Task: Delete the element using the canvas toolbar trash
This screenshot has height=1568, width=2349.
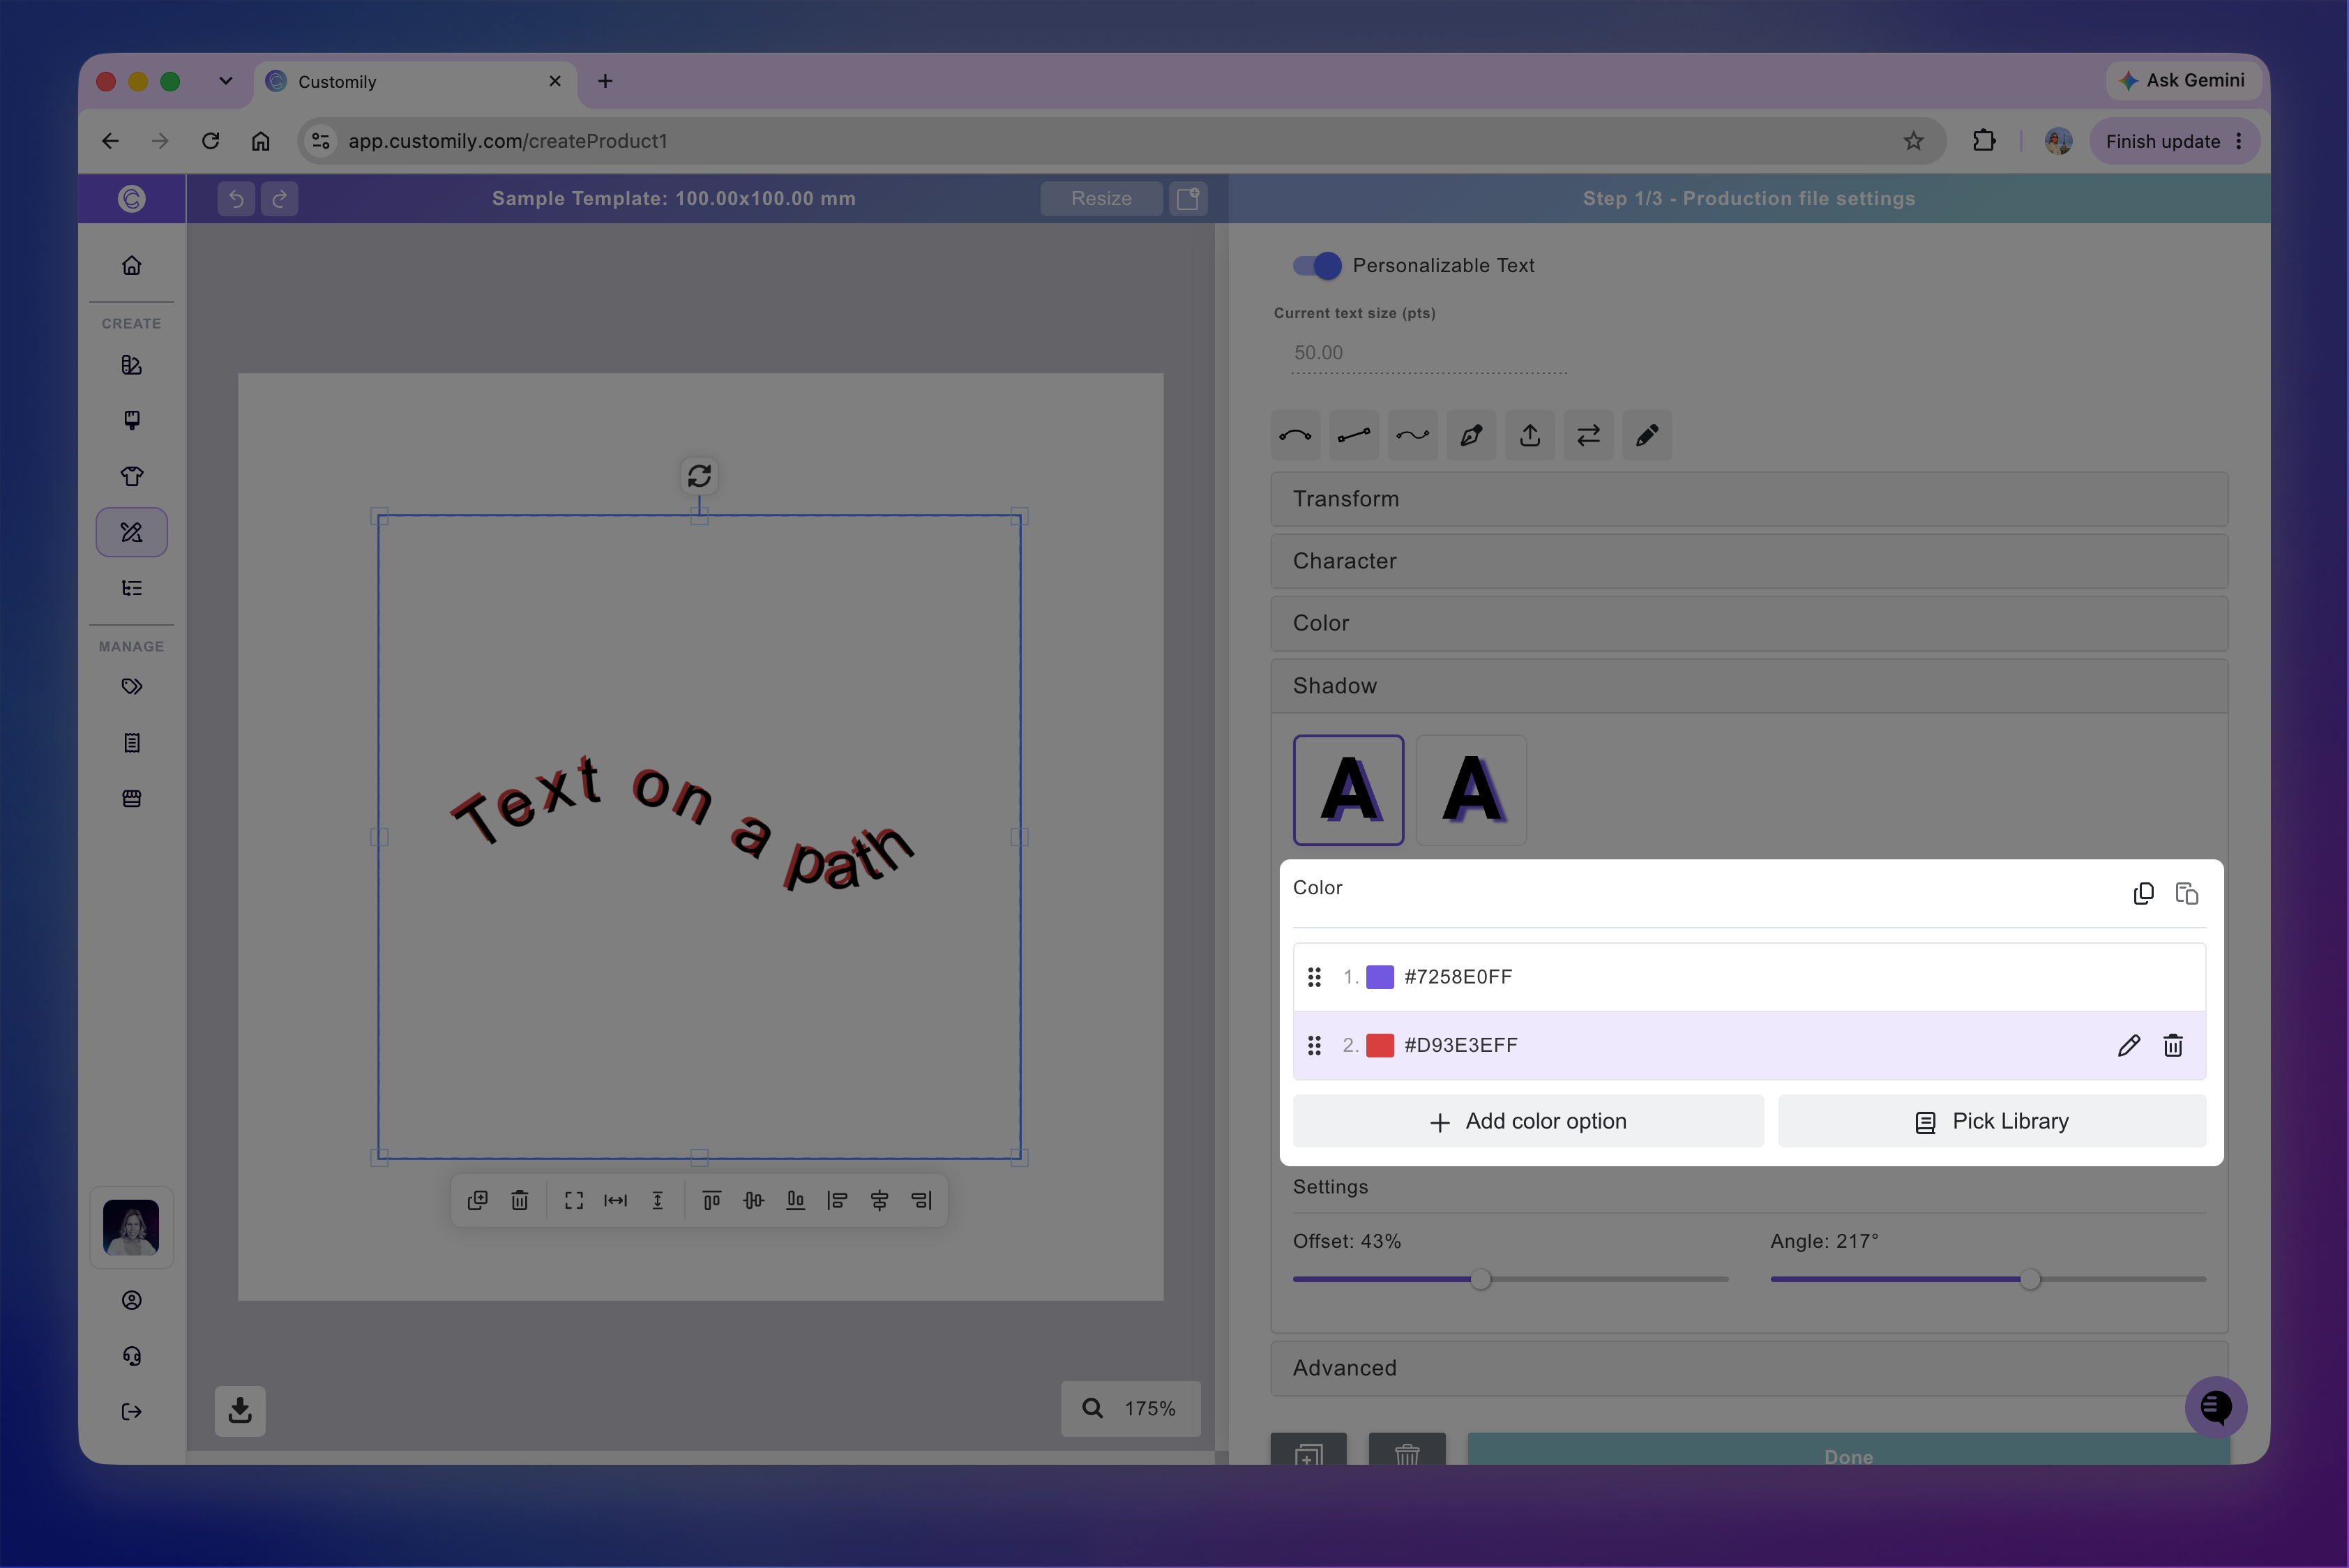Action: [x=520, y=1200]
